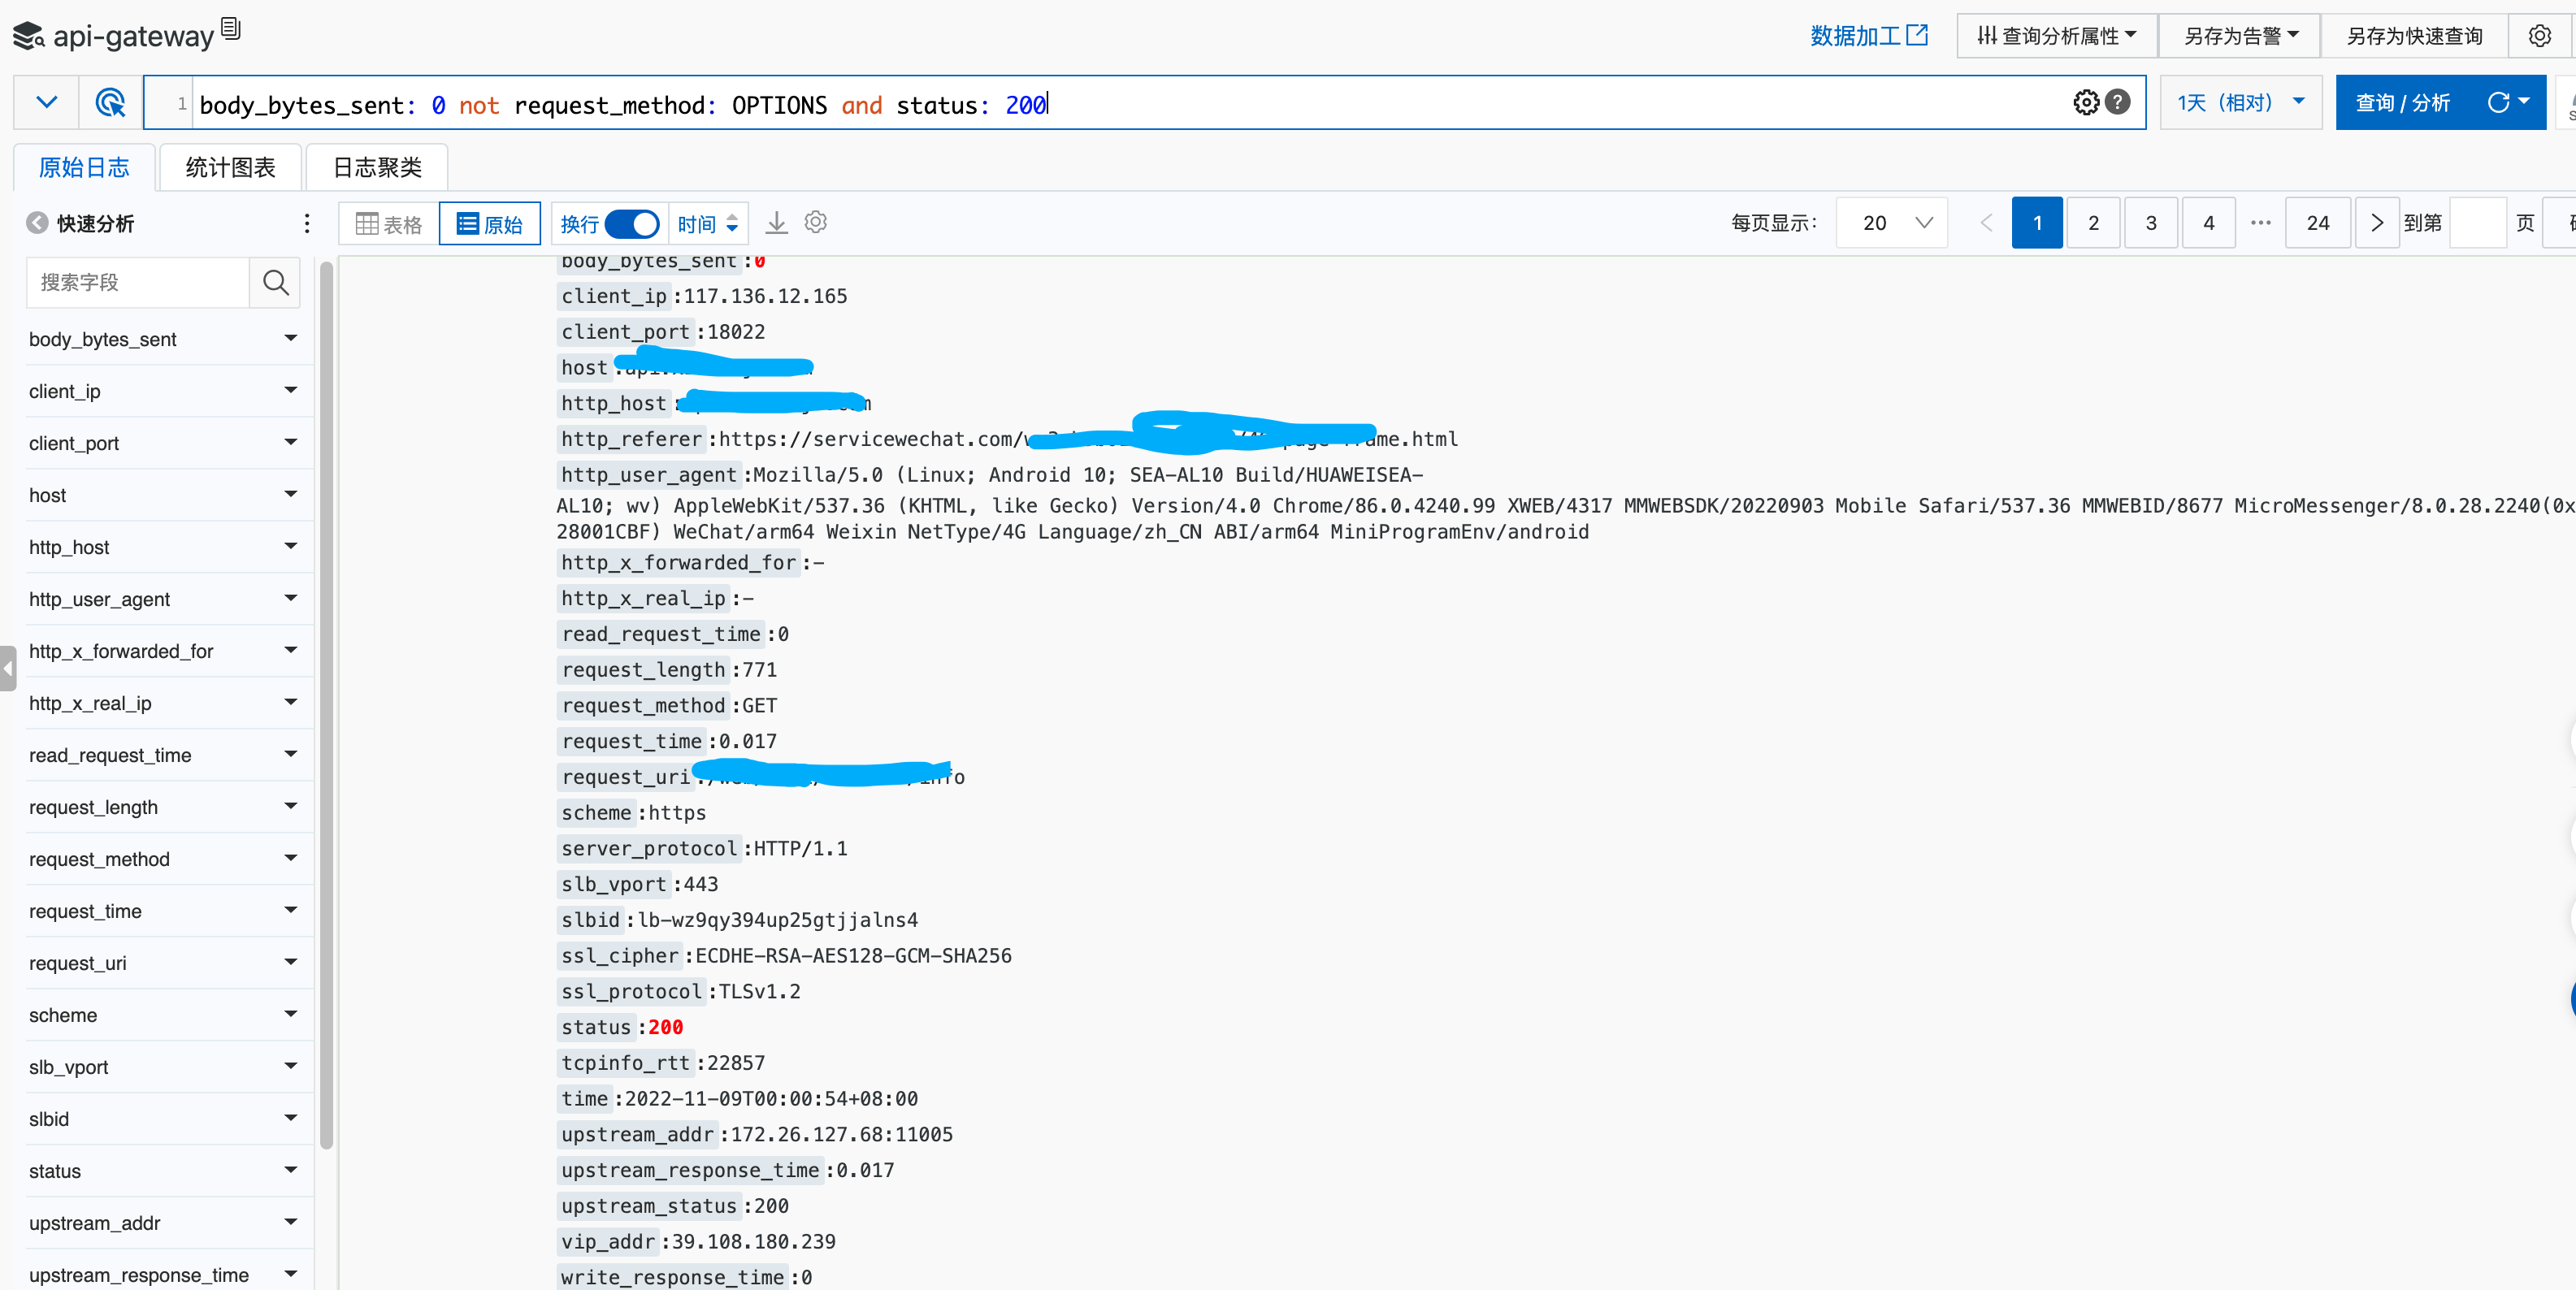Go to page 3 in the pagination
Image resolution: width=2576 pixels, height=1290 pixels.
(x=2151, y=222)
